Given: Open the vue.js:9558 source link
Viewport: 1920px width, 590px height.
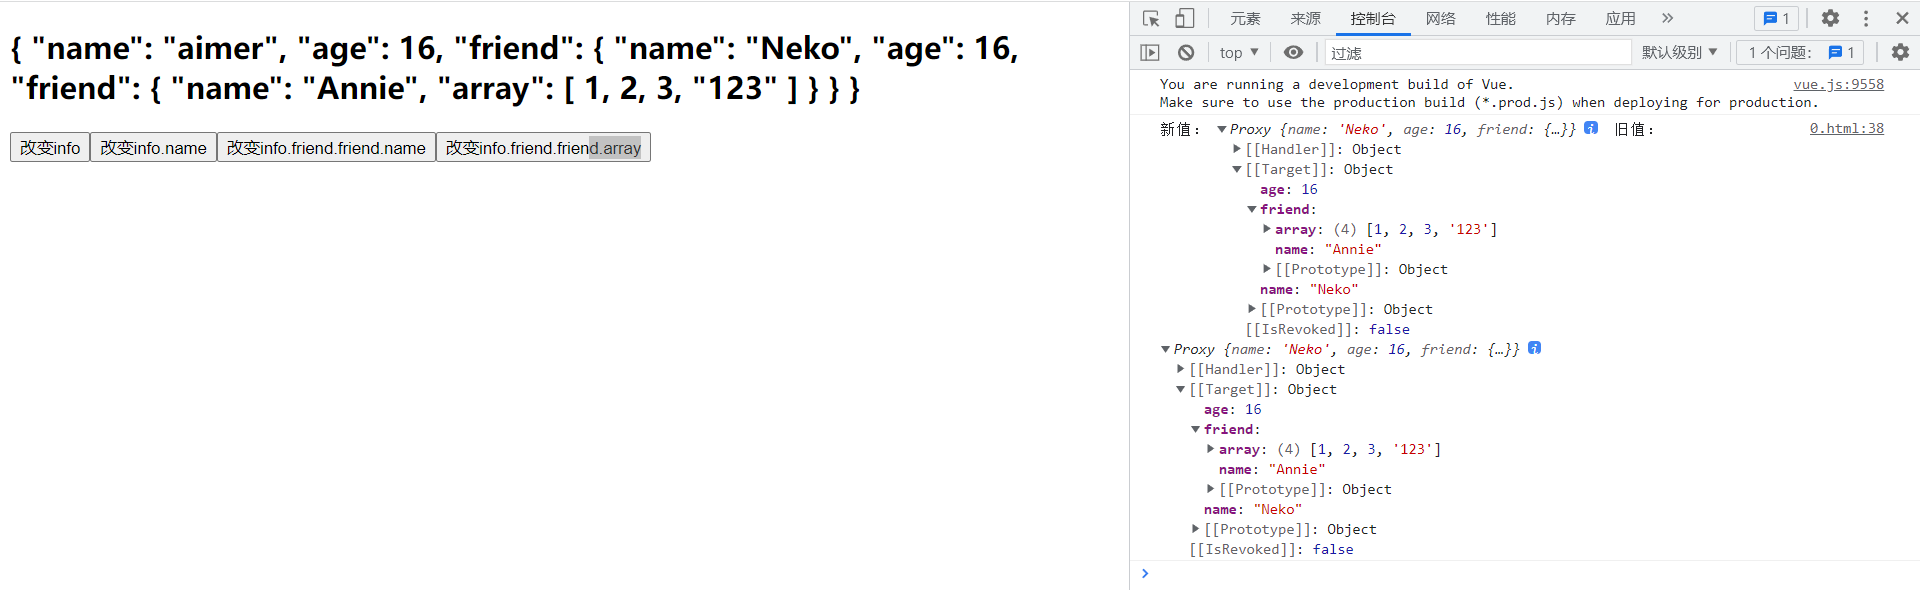Looking at the screenshot, I should (1838, 85).
